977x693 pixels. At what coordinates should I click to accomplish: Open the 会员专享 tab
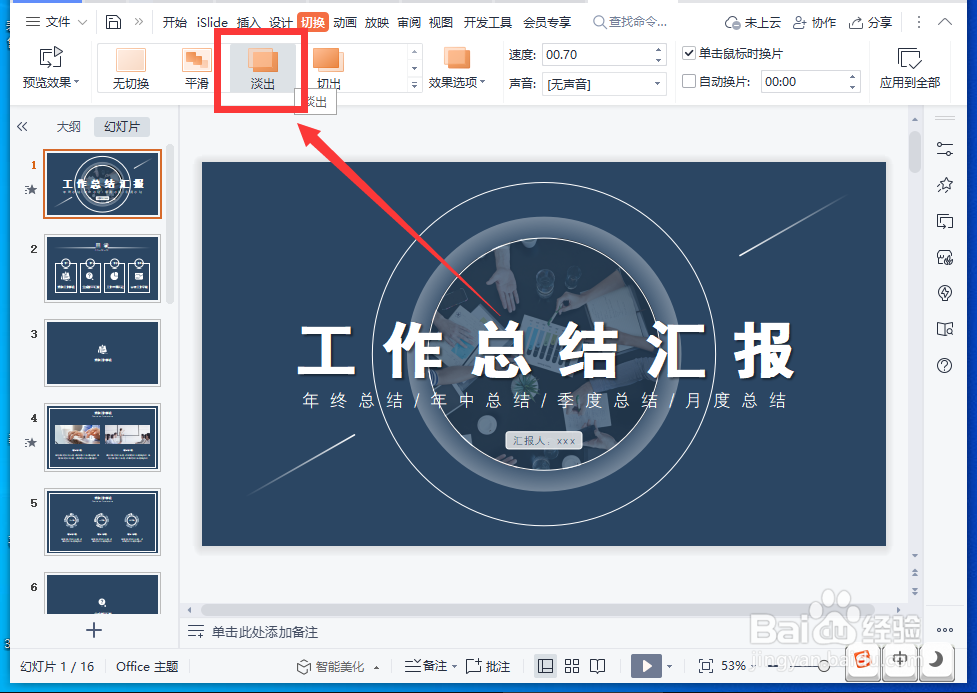coord(546,22)
